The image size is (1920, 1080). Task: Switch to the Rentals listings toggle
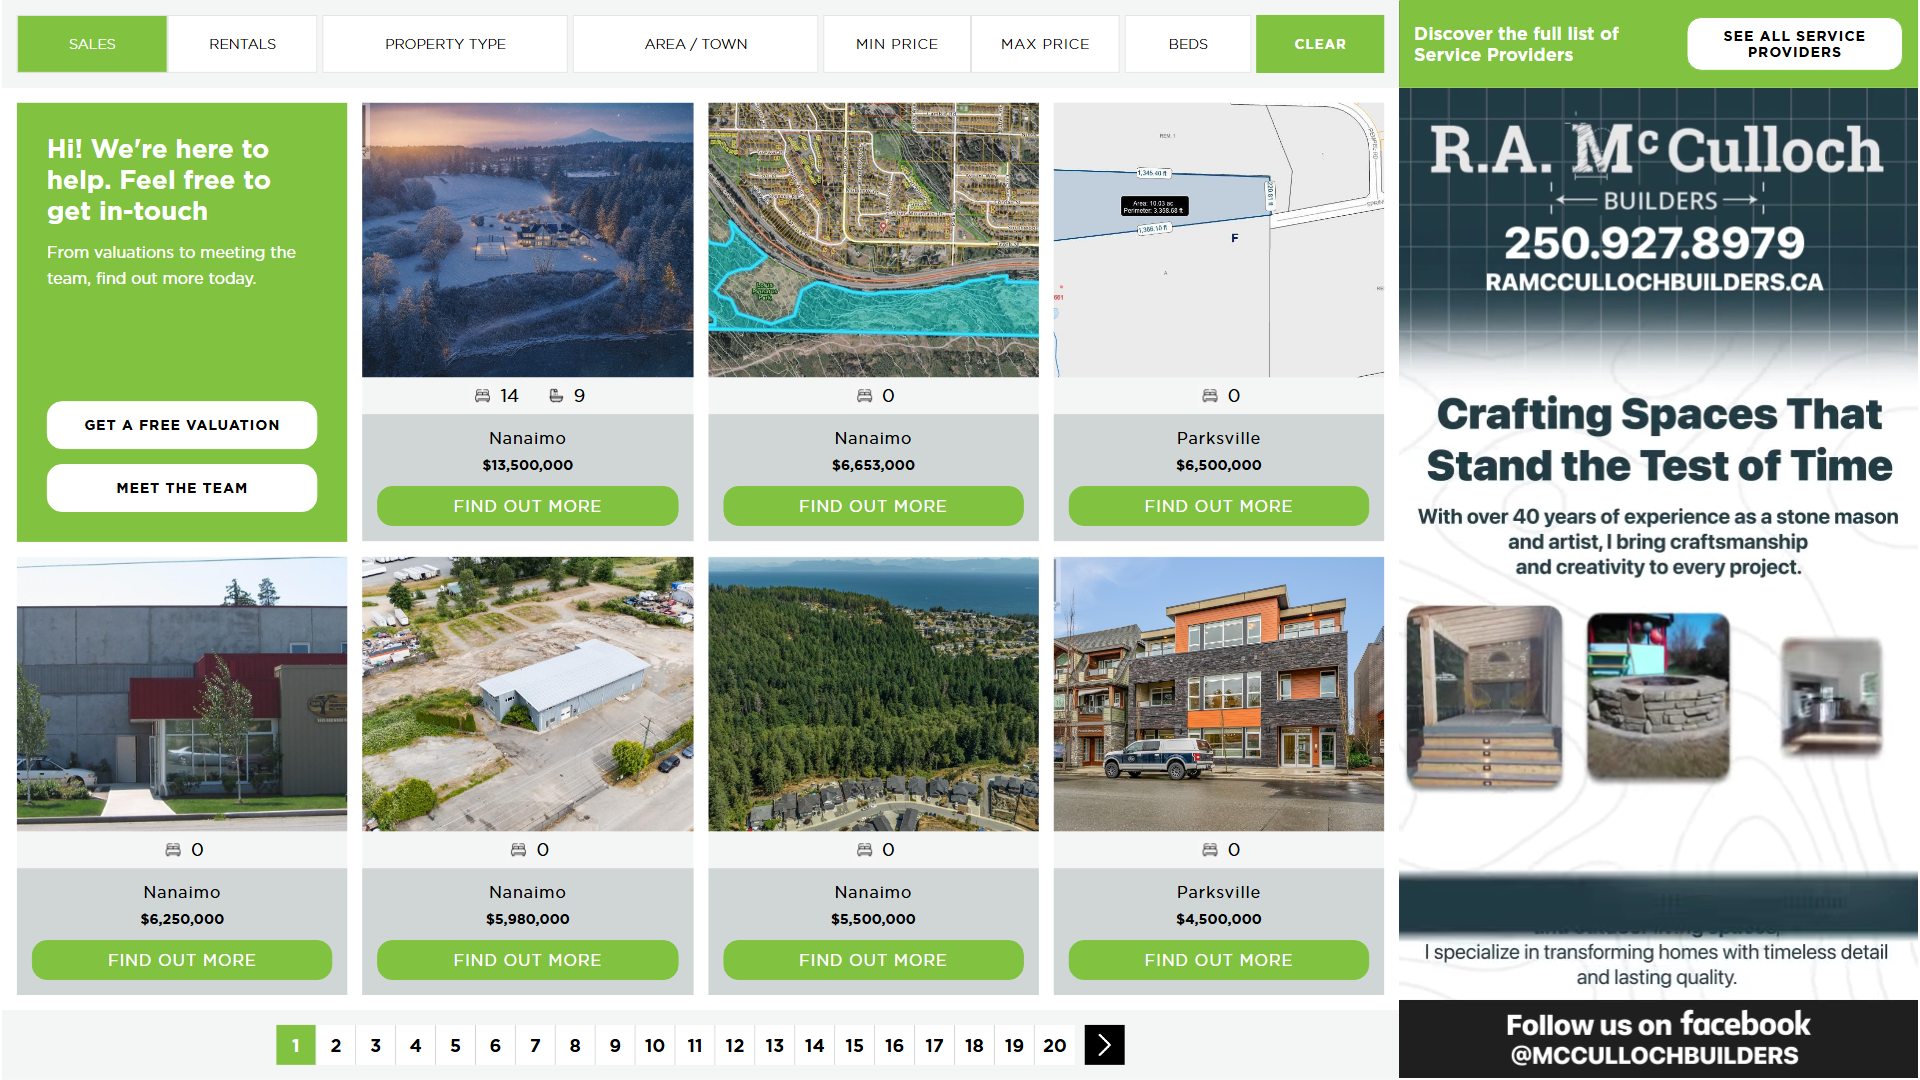pyautogui.click(x=242, y=44)
